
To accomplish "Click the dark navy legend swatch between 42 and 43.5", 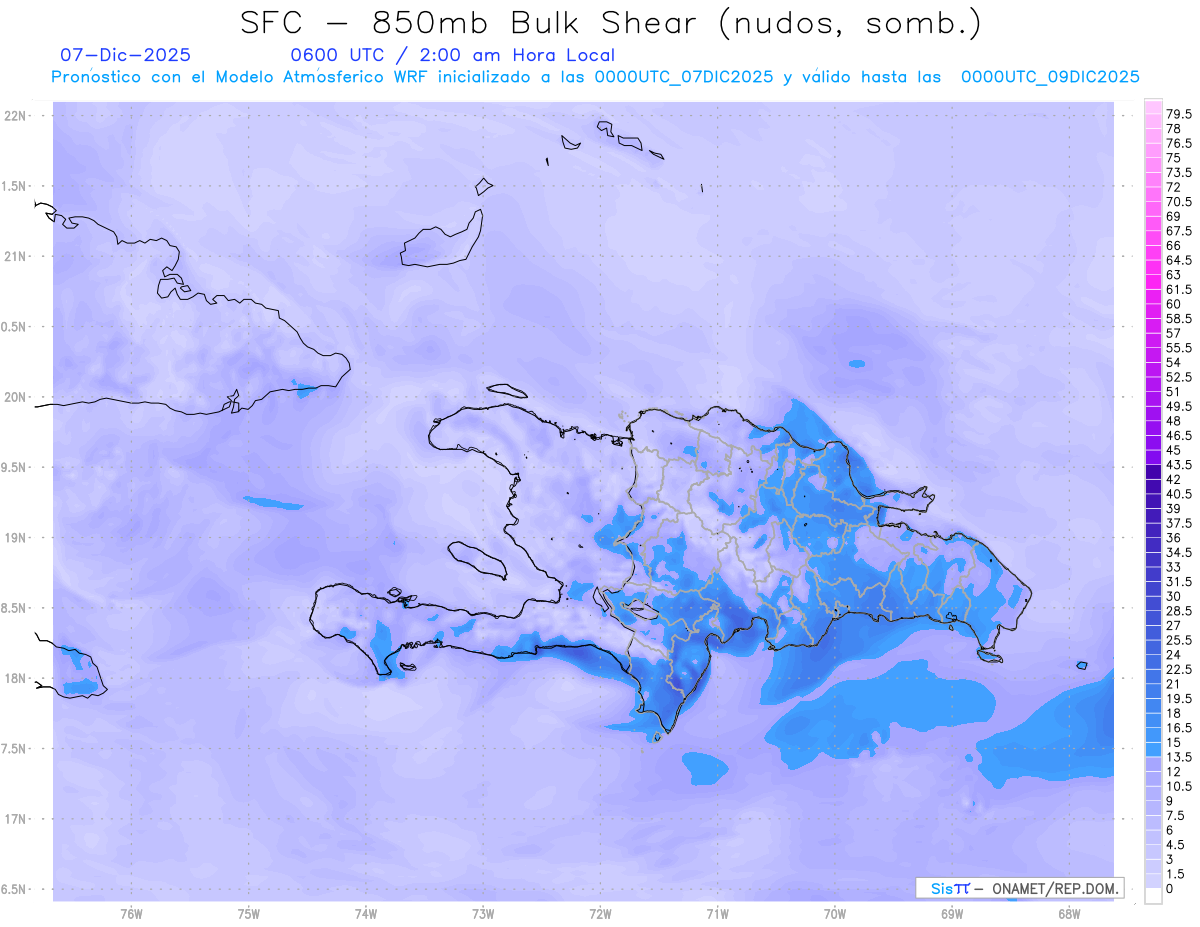I will 1153,471.
